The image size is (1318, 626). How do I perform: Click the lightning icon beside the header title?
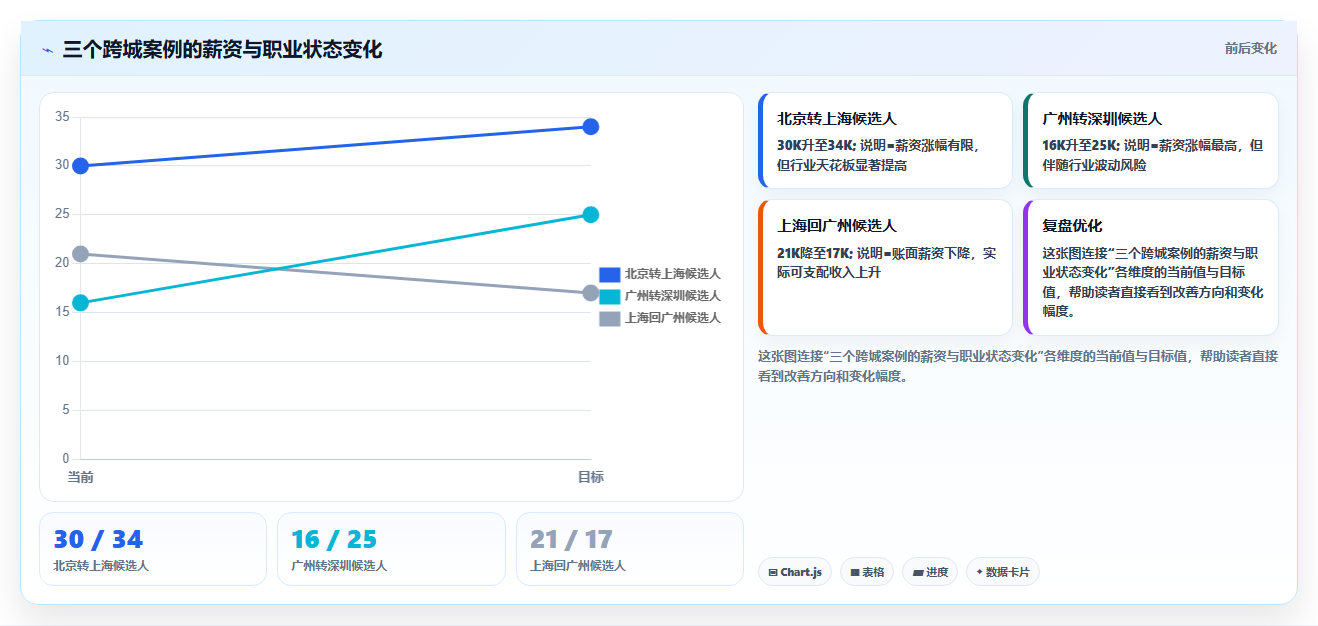pos(47,50)
